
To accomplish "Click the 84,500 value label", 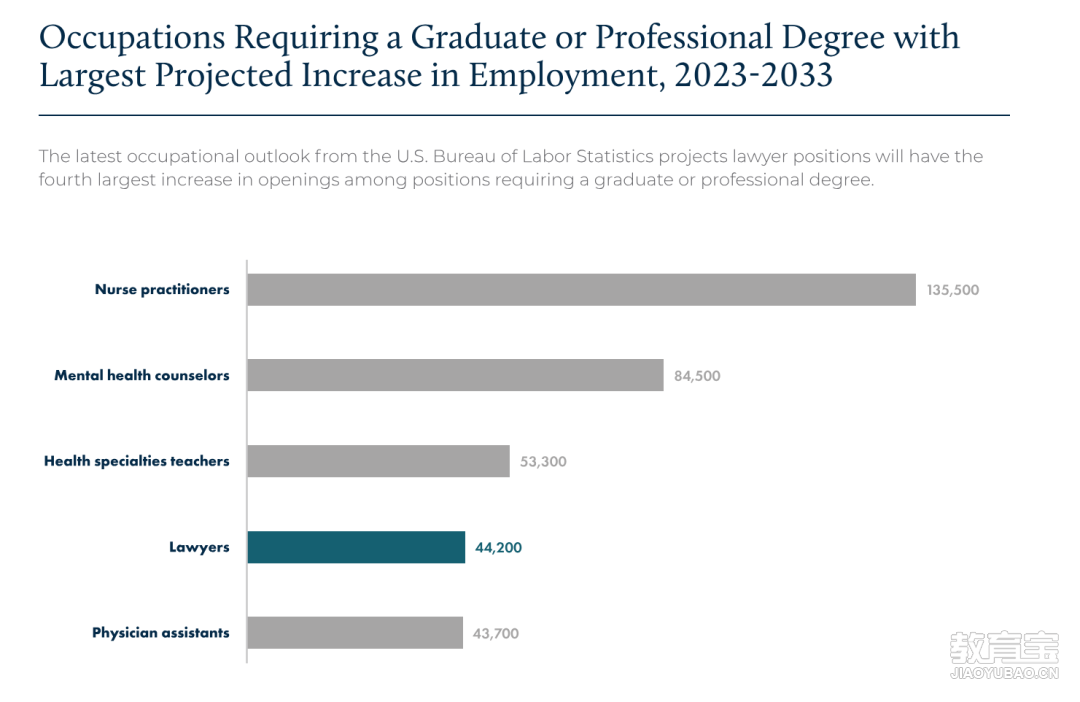I will pyautogui.click(x=697, y=376).
